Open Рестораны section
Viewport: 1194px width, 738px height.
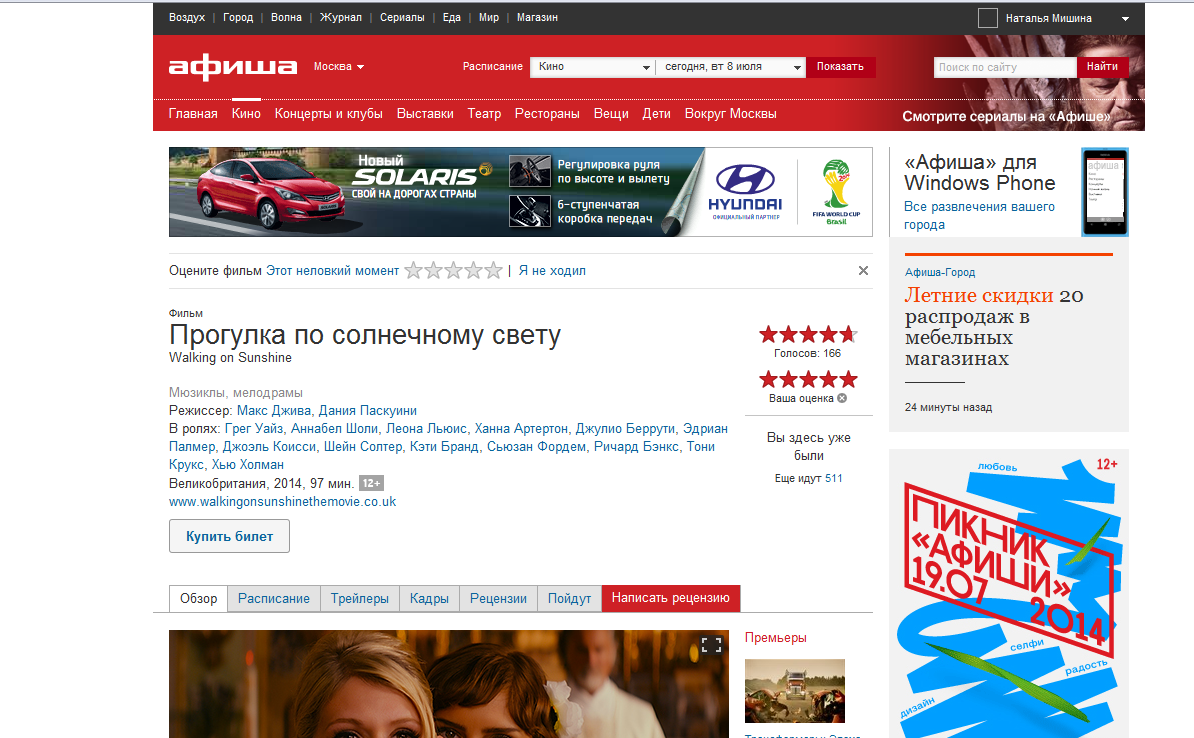pos(547,113)
